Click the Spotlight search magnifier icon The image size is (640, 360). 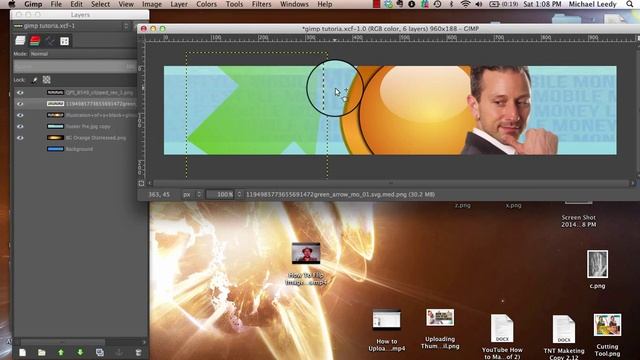click(x=630, y=4)
